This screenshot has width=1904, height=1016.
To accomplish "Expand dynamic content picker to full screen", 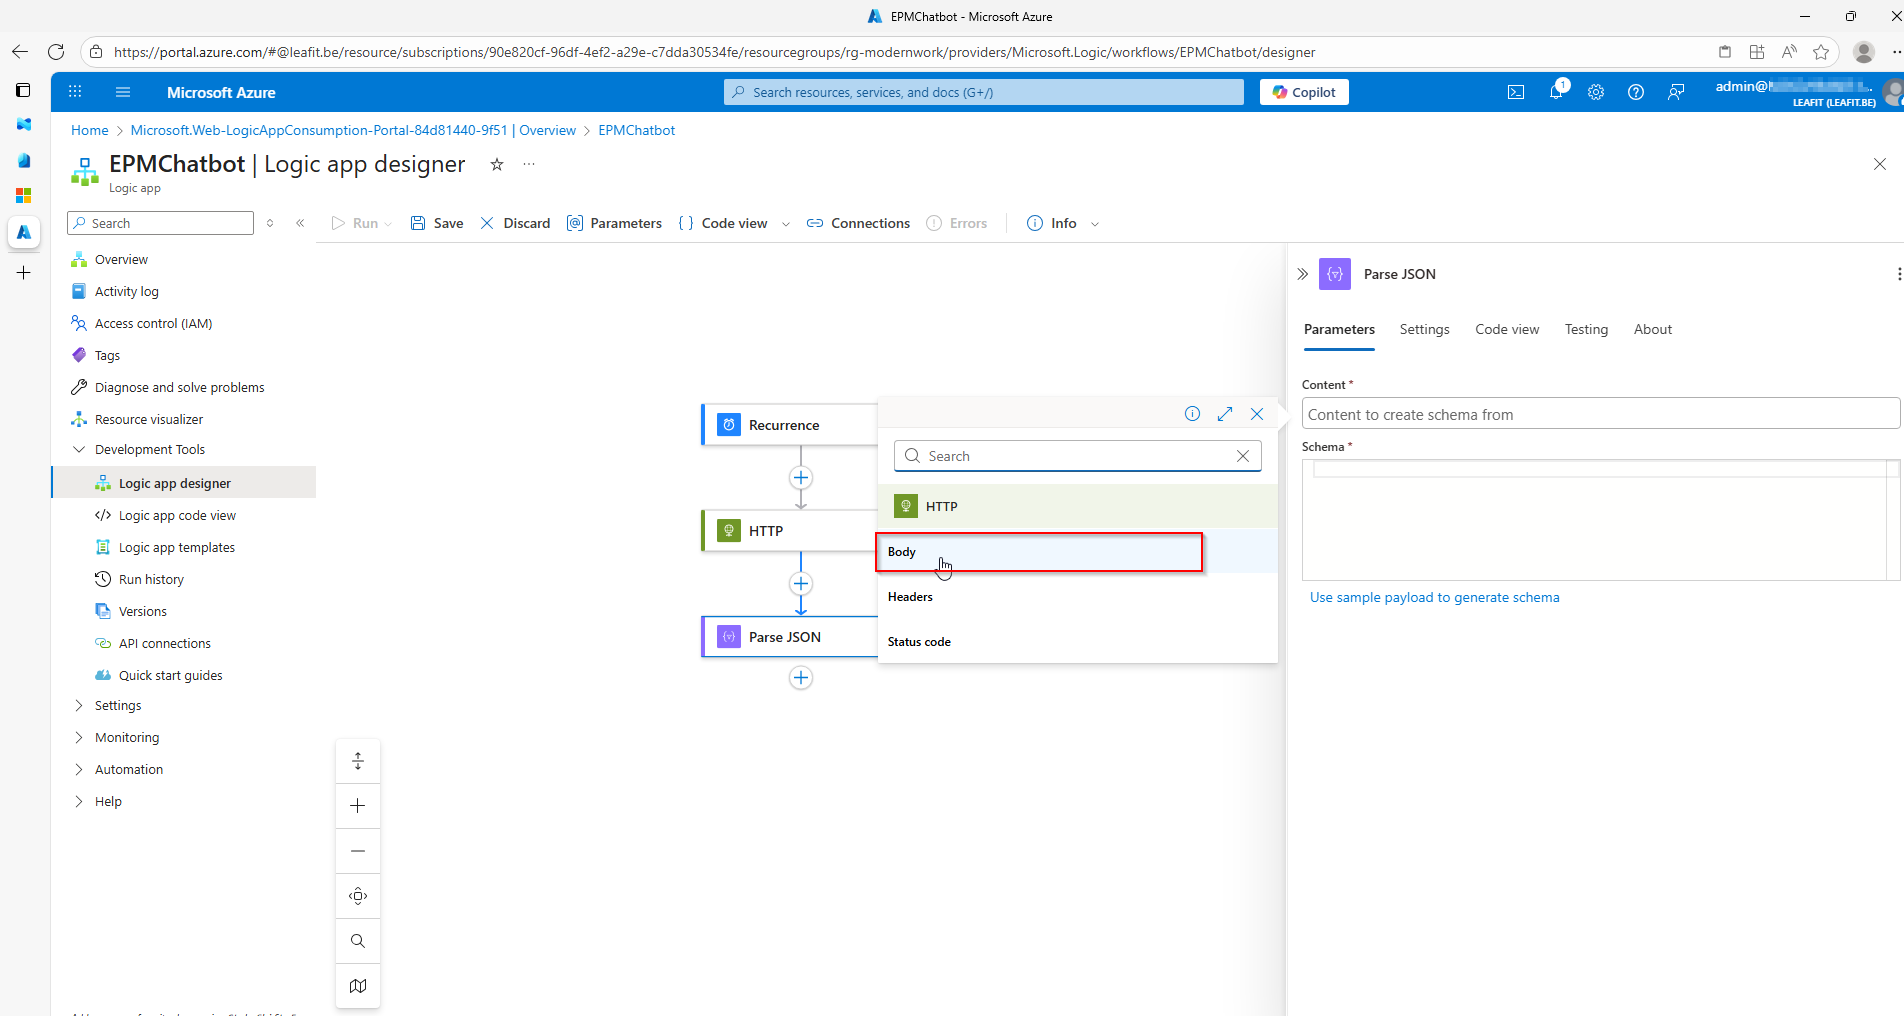I will coord(1225,414).
